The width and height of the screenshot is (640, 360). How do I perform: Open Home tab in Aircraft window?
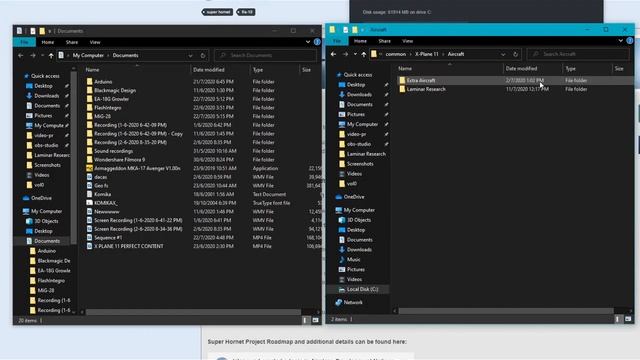360,41
